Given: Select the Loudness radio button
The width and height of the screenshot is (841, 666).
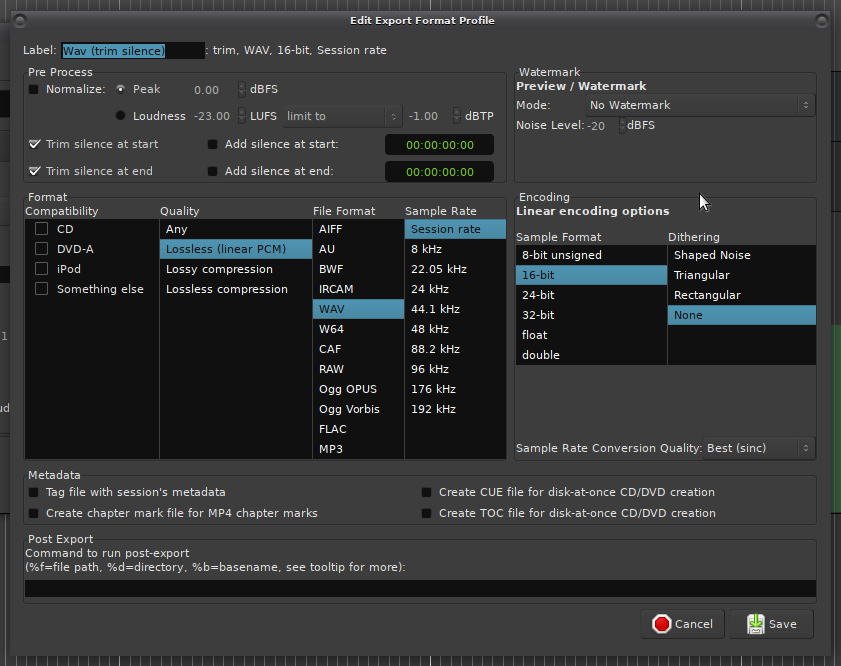Looking at the screenshot, I should click(121, 116).
